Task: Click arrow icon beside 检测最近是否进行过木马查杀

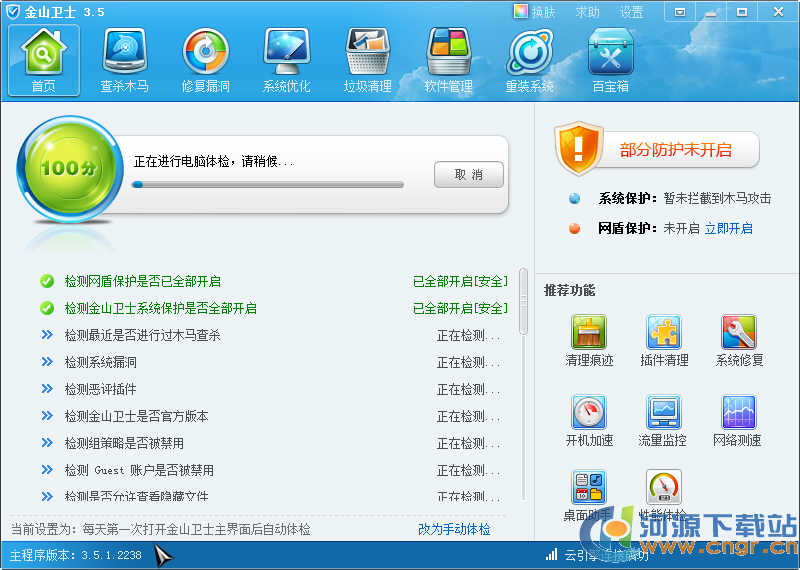Action: (x=47, y=335)
